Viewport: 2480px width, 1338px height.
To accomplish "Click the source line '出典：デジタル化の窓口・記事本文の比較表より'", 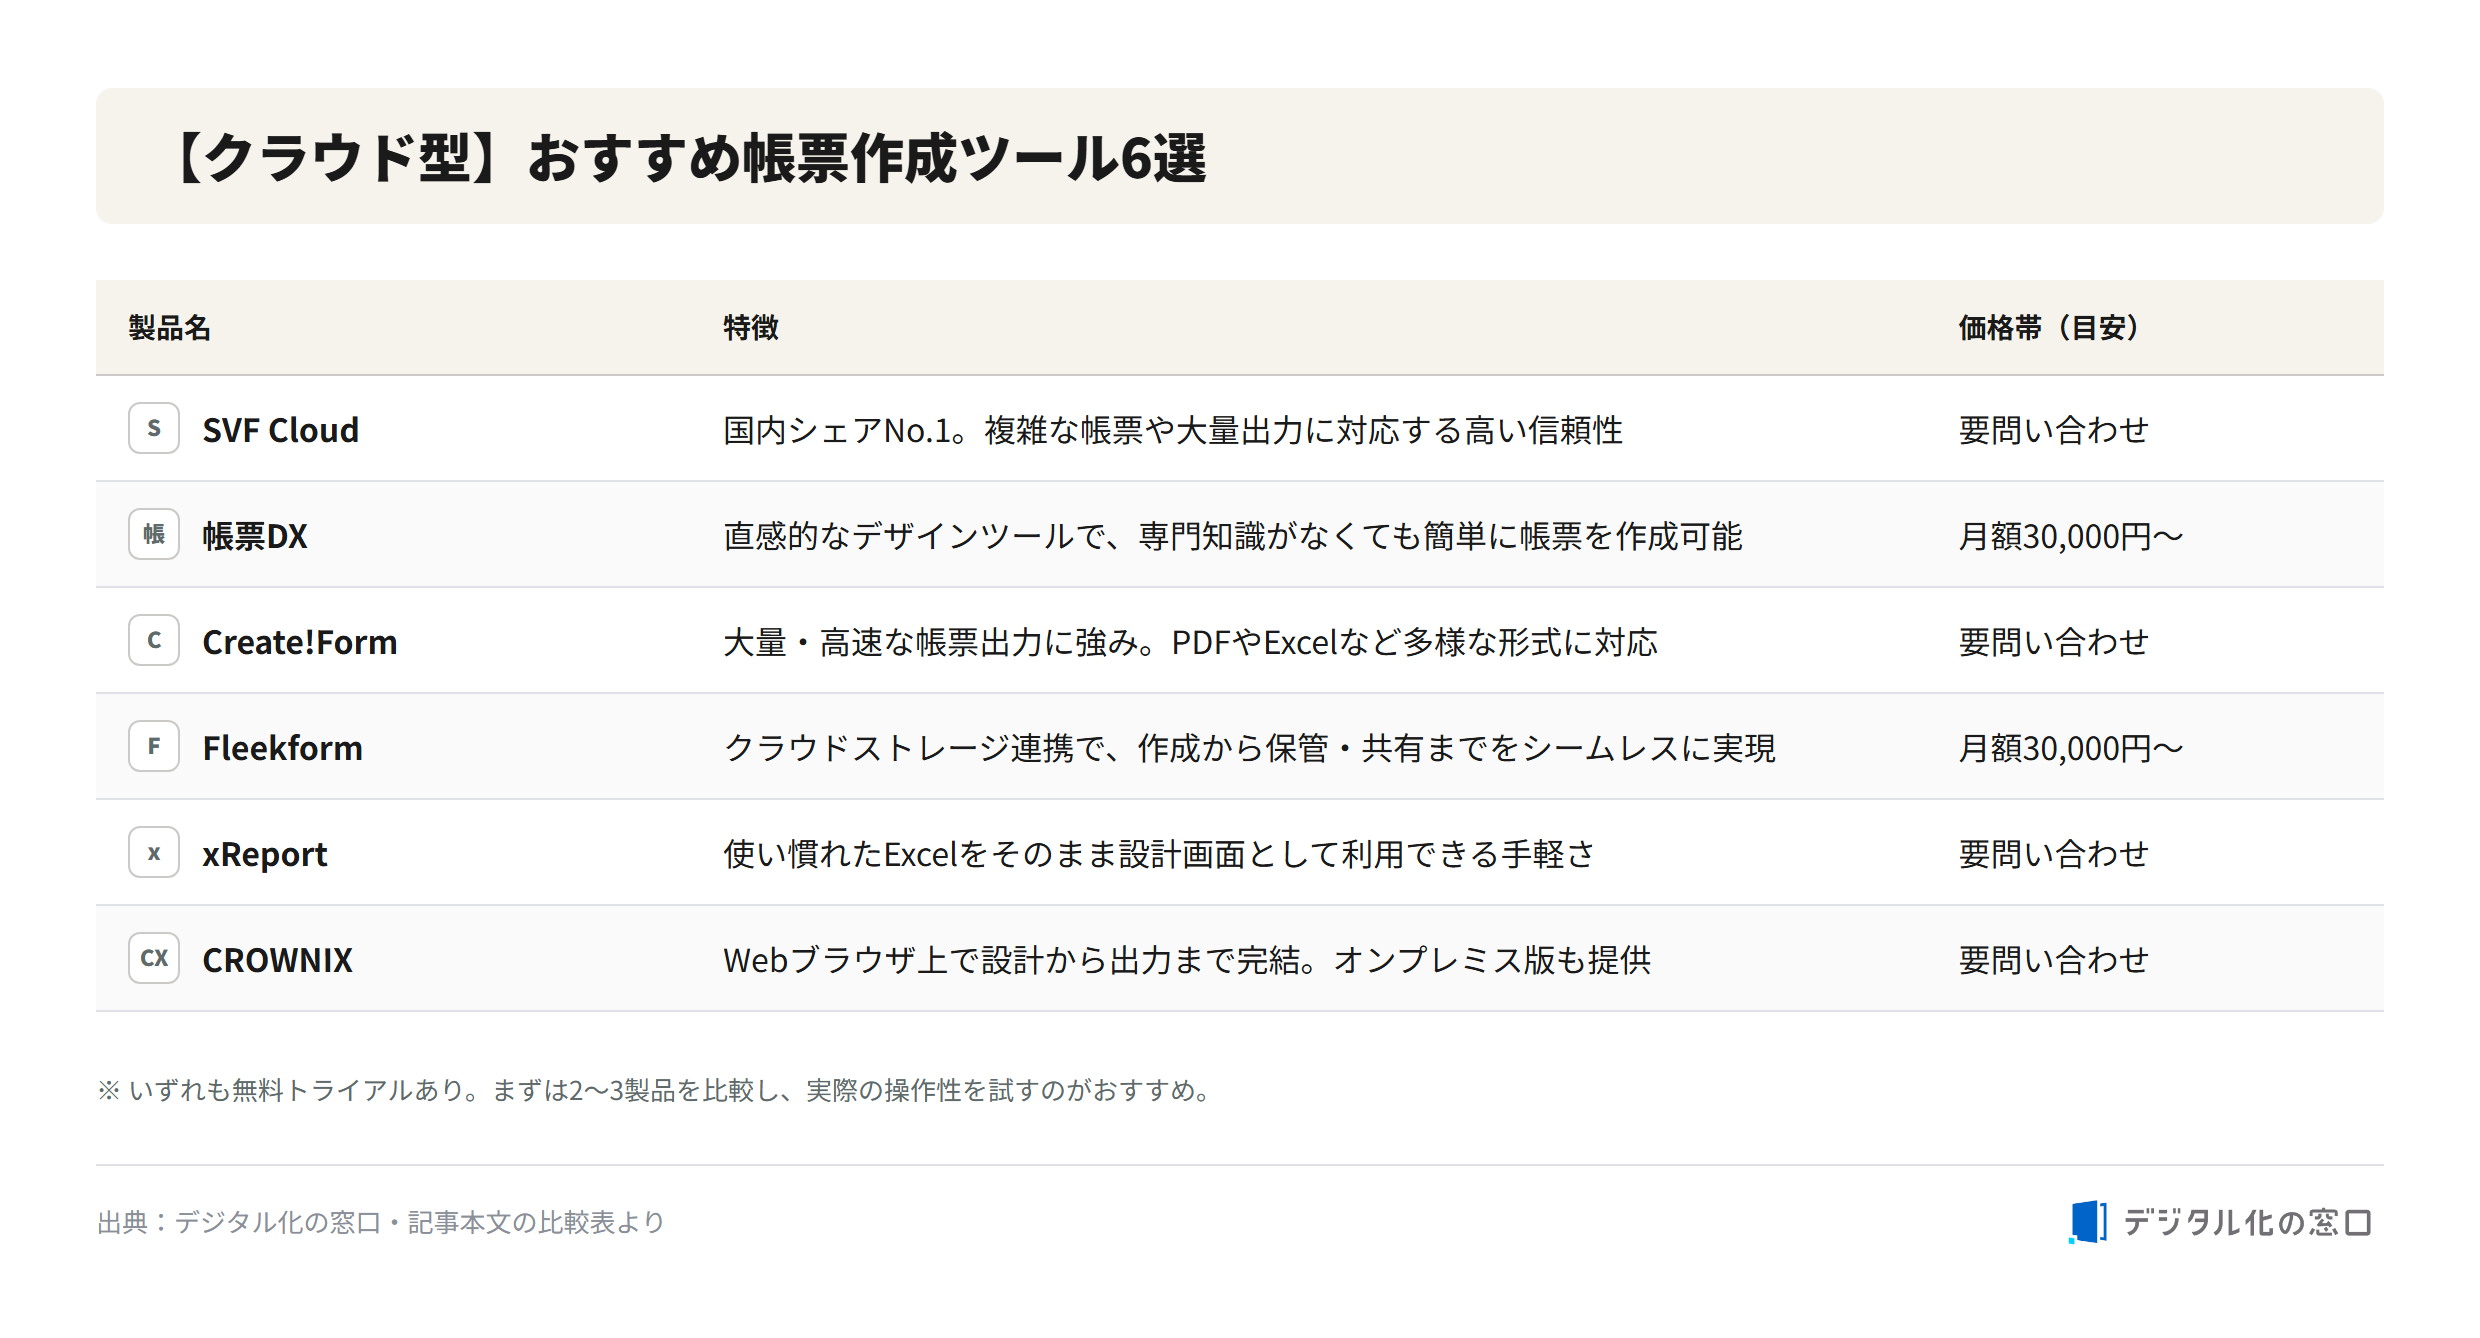I will coord(381,1222).
